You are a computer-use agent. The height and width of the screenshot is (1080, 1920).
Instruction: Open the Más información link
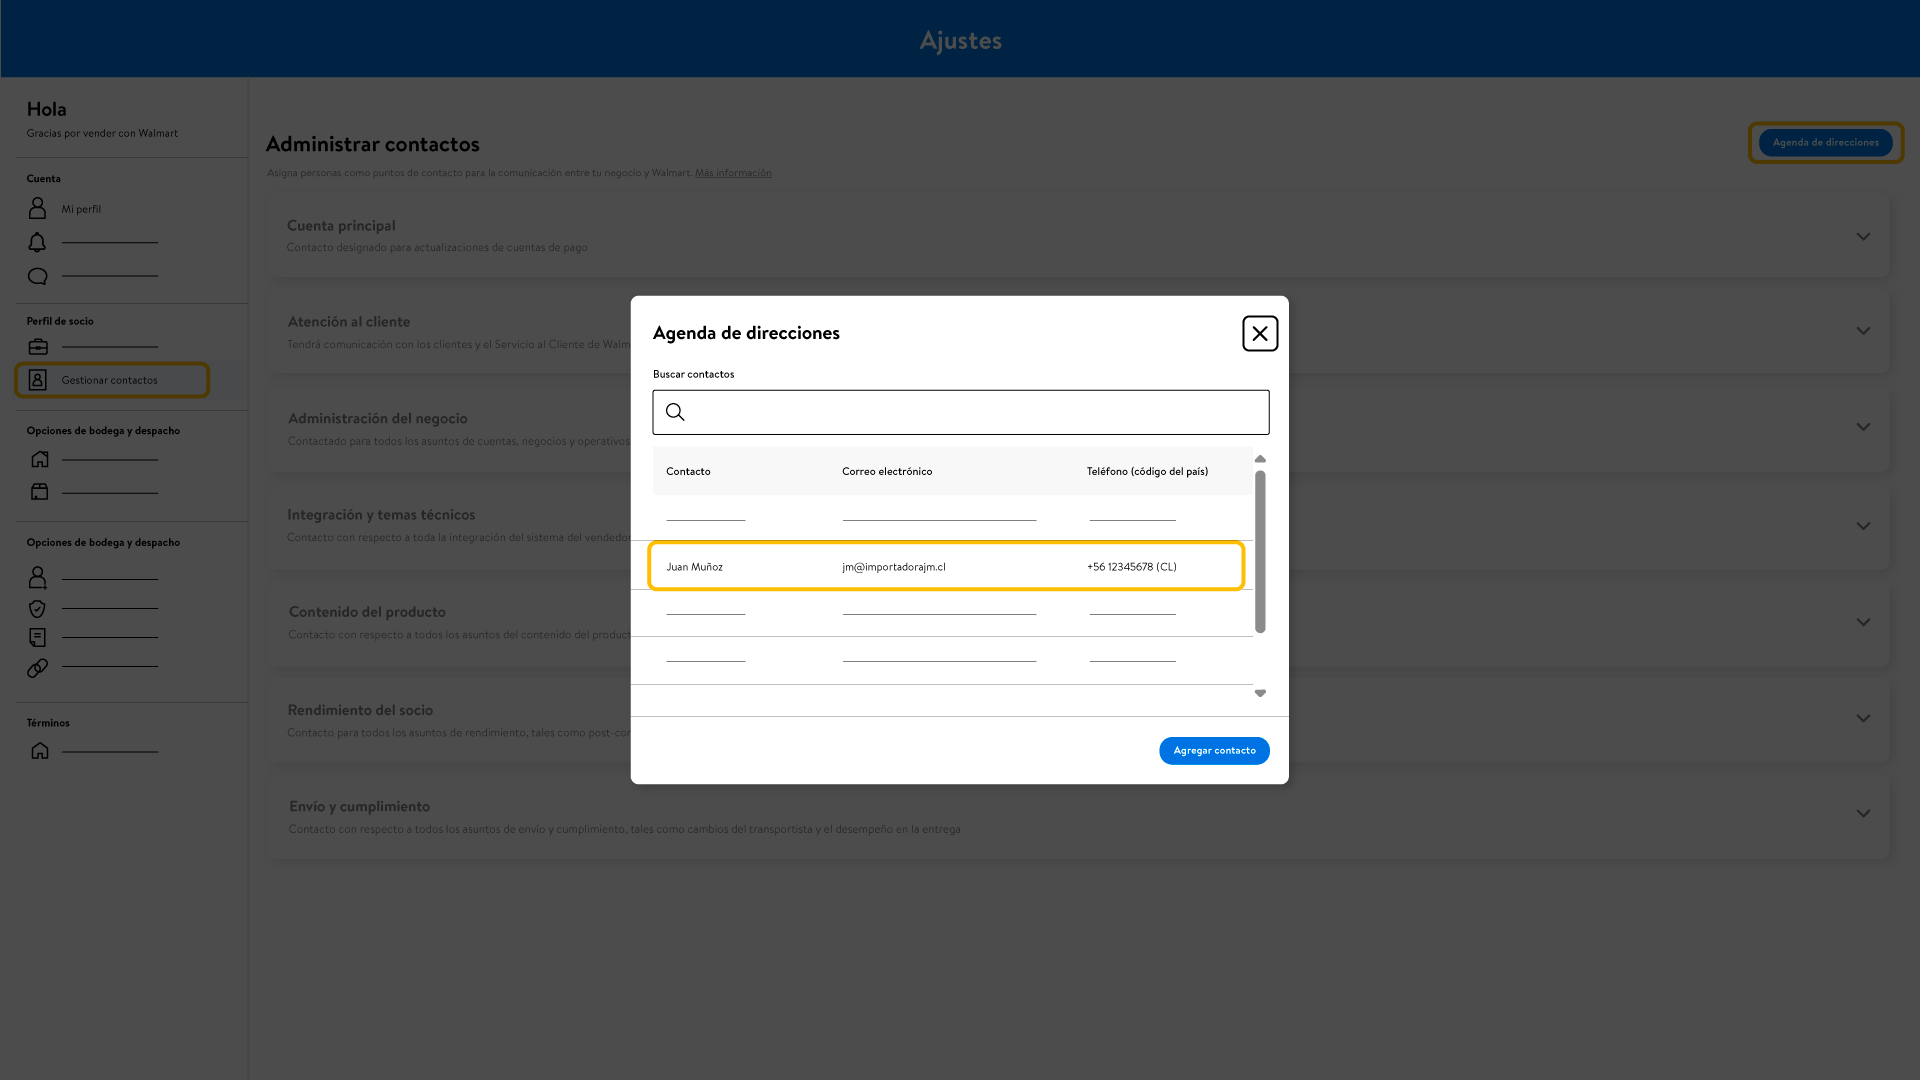tap(733, 173)
